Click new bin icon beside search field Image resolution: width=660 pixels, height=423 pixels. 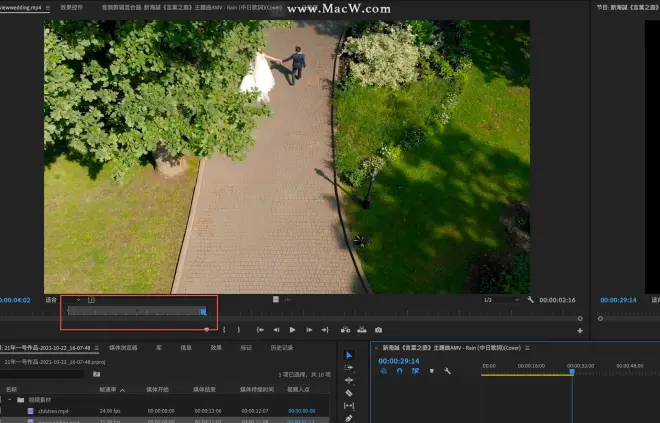[96, 374]
